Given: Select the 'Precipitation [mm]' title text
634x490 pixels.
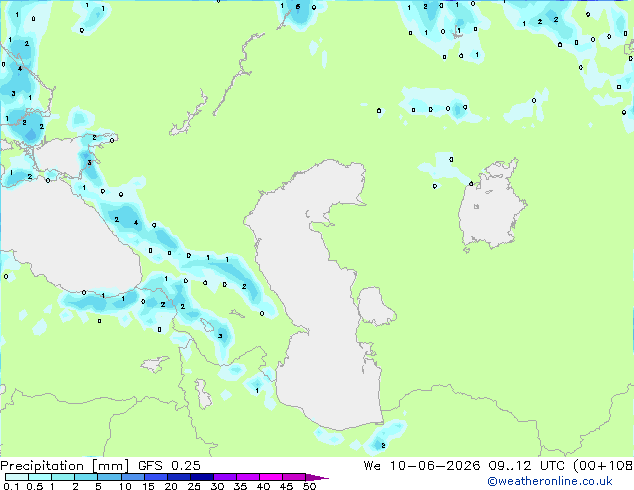Looking at the screenshot, I should 64,466.
